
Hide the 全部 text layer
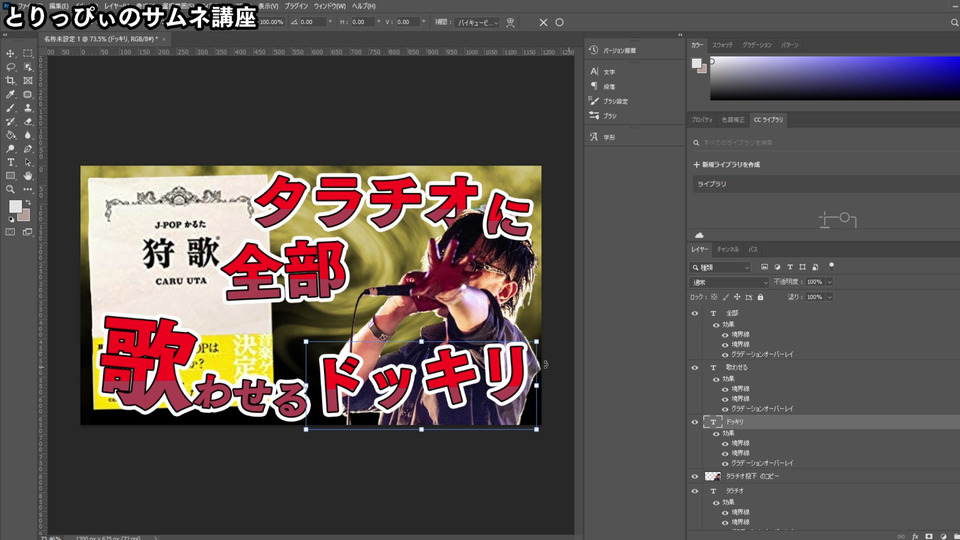pyautogui.click(x=695, y=313)
